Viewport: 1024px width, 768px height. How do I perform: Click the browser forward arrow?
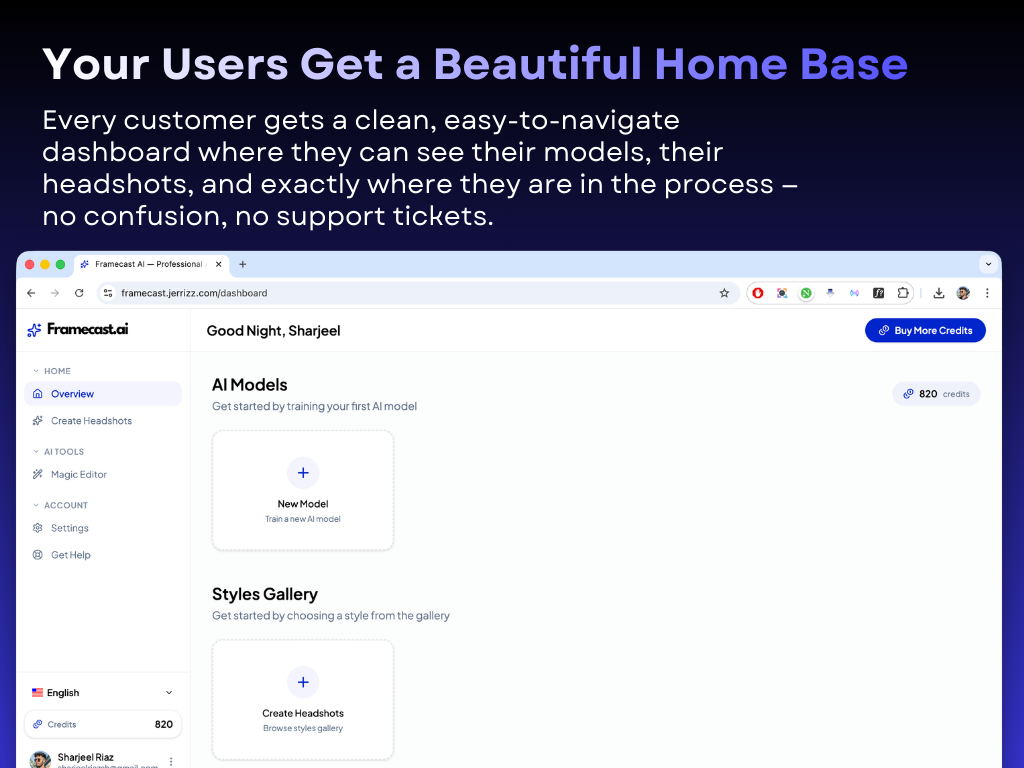point(55,293)
